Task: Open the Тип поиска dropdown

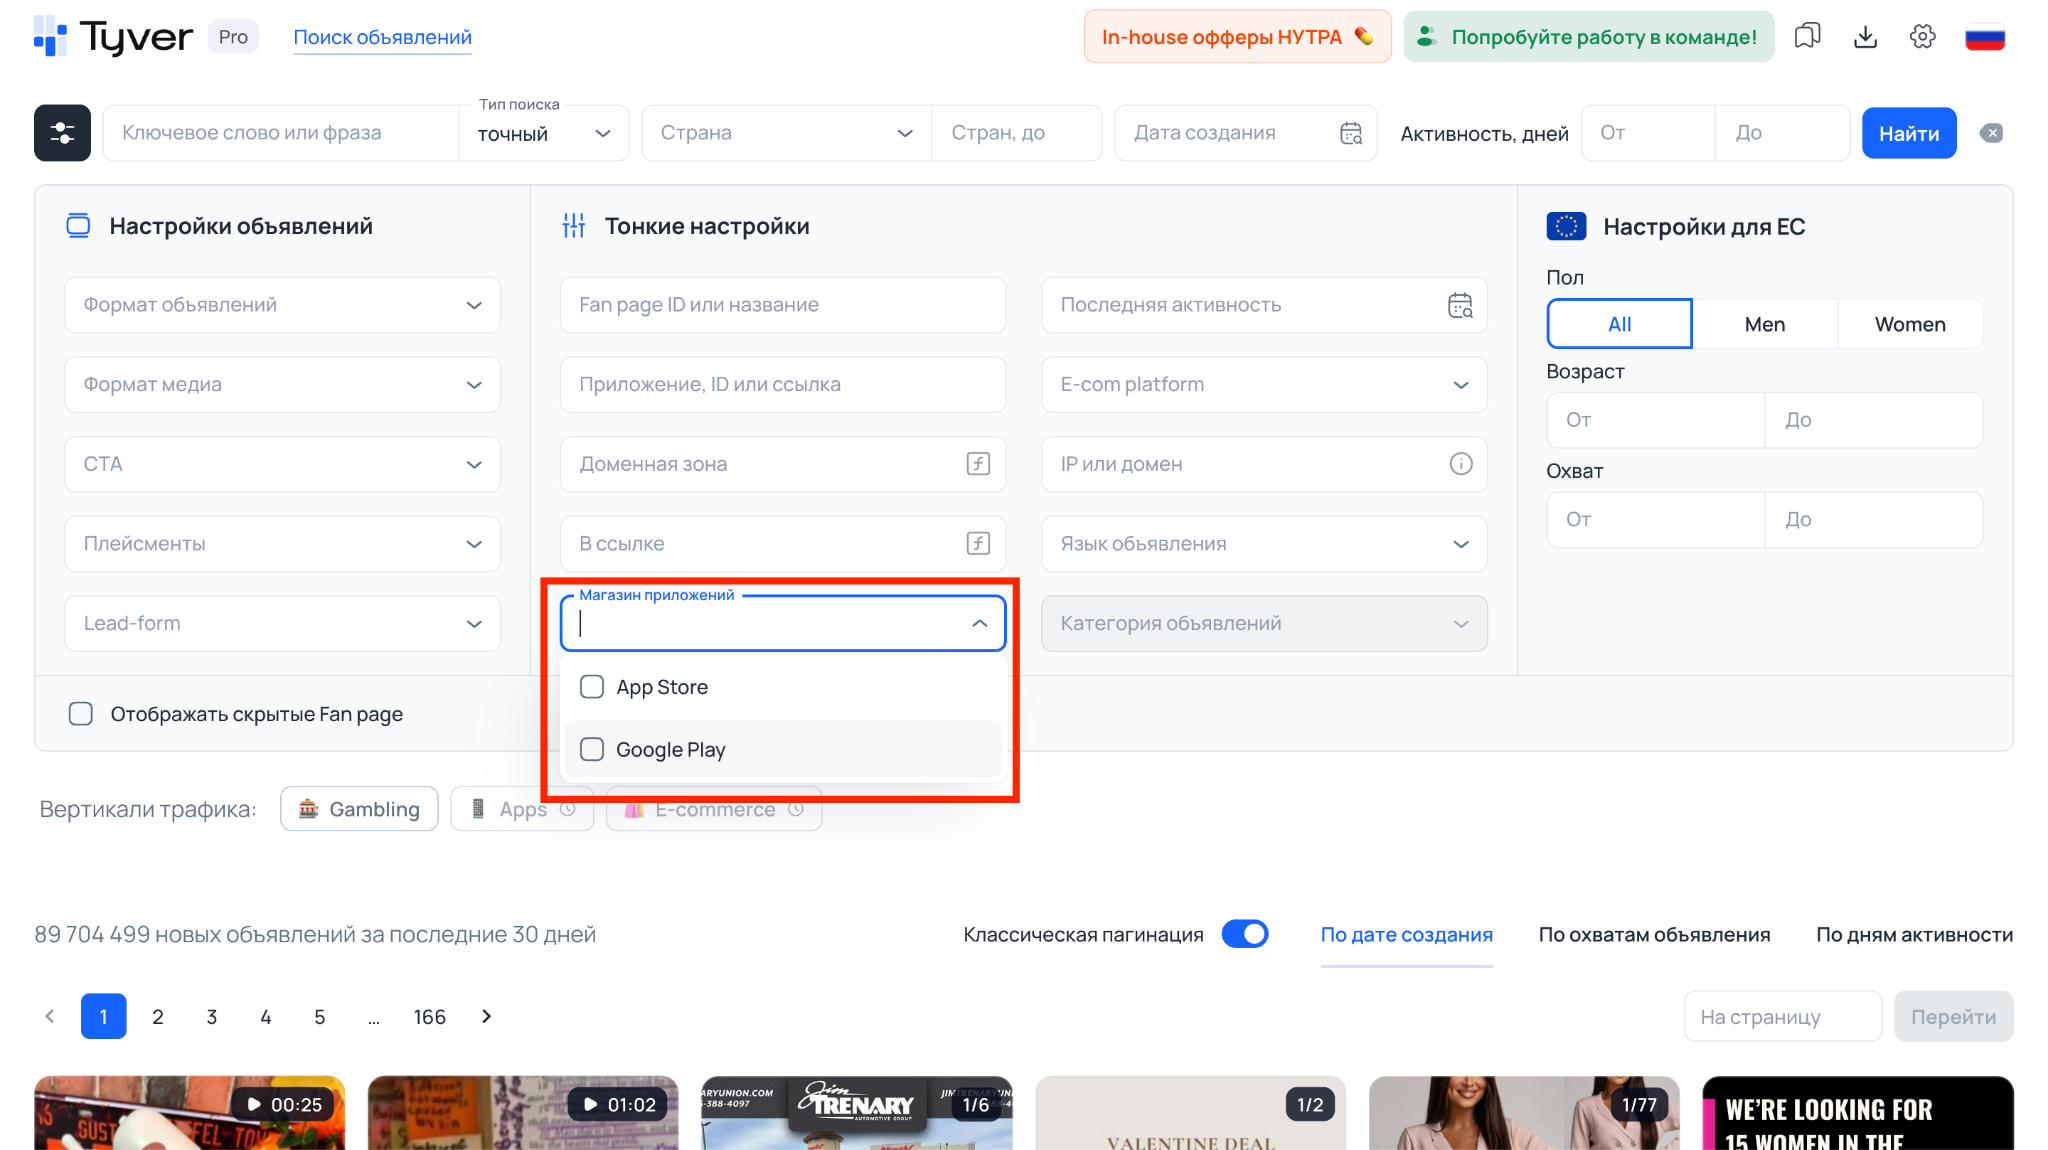Action: [x=543, y=132]
